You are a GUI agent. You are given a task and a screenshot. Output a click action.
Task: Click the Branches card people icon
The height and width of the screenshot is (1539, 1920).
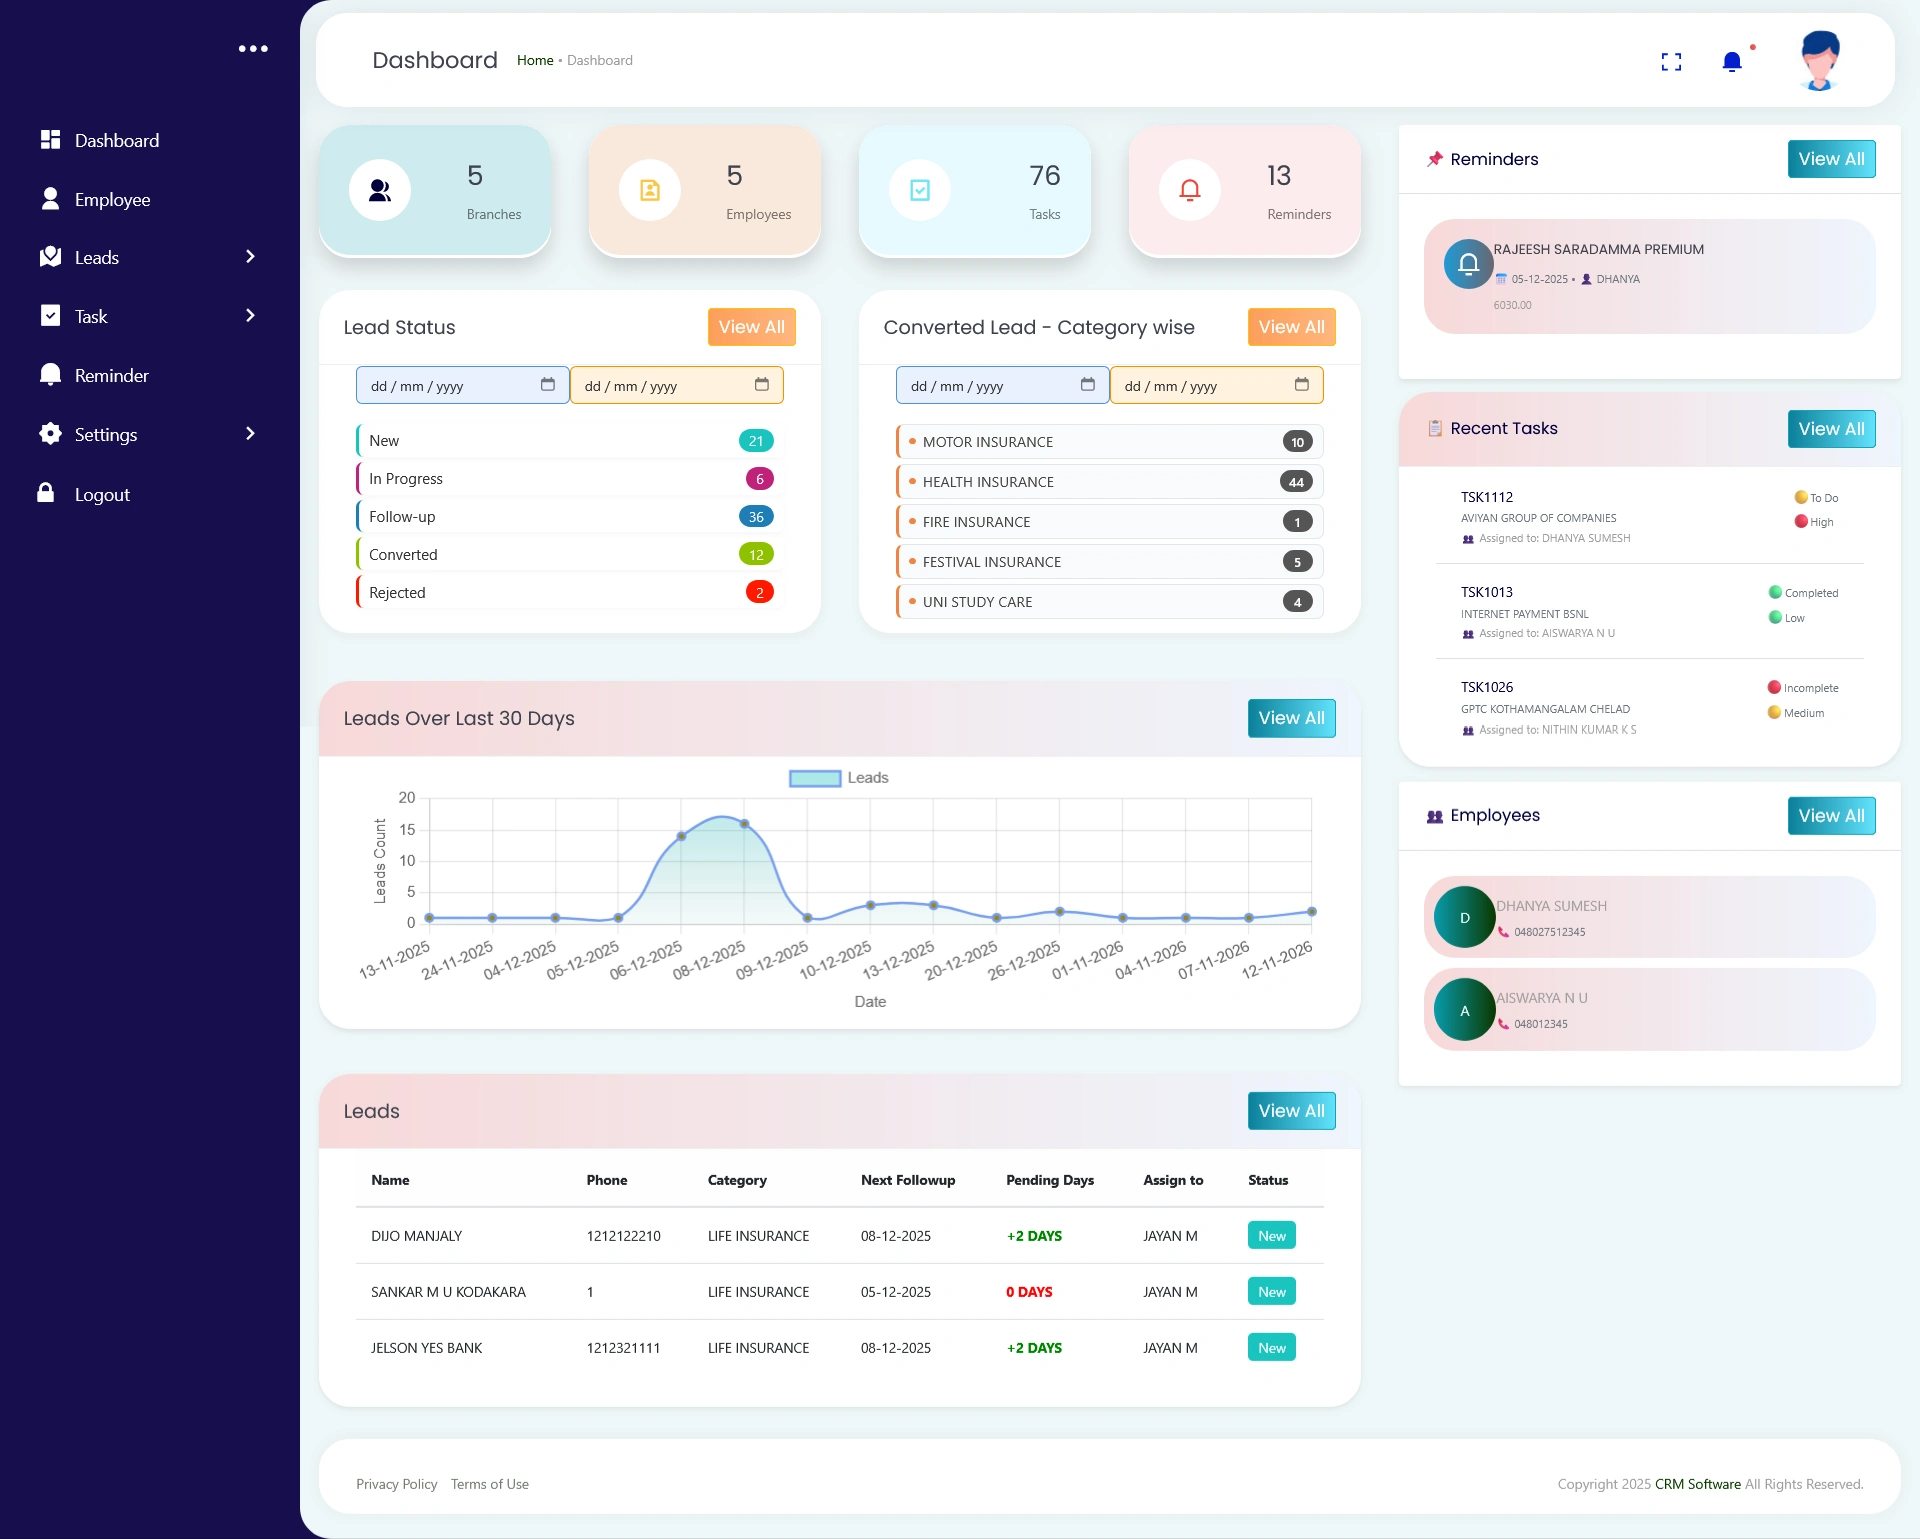tap(380, 190)
